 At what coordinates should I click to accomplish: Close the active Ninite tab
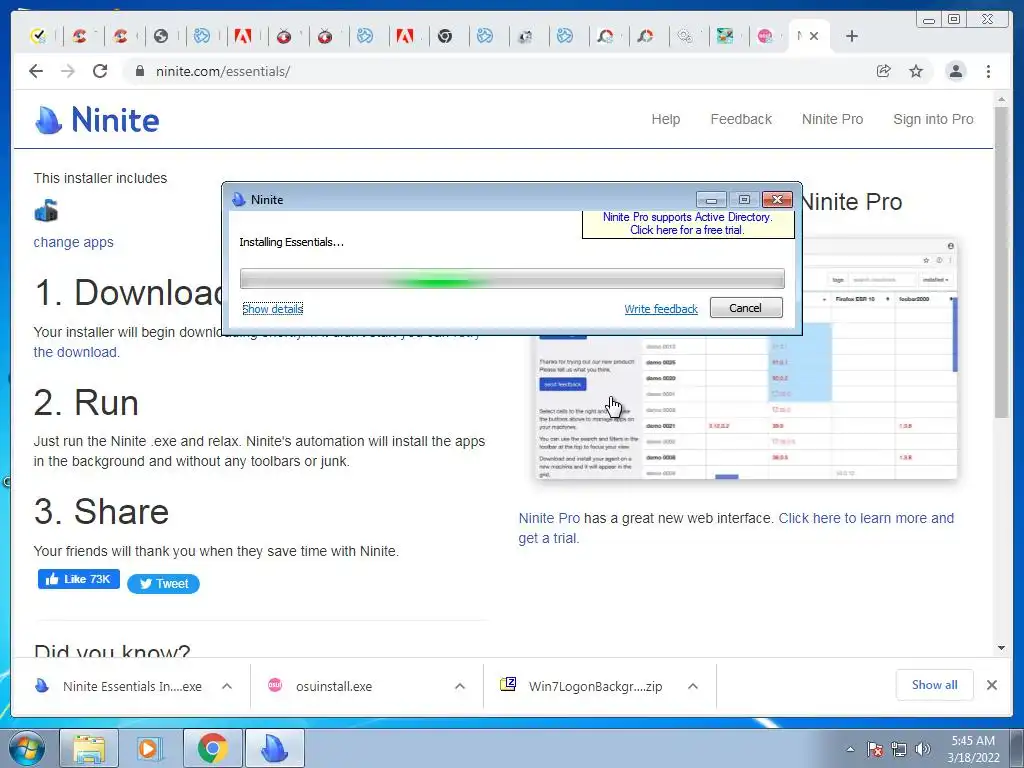[x=814, y=36]
